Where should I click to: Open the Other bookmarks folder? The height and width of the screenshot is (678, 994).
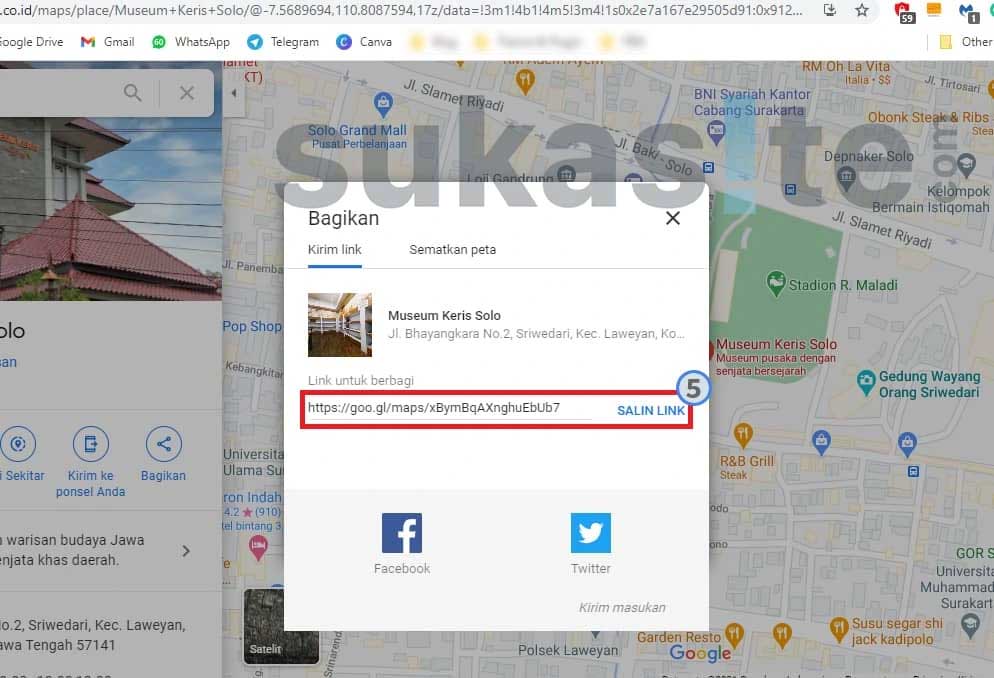coord(965,42)
